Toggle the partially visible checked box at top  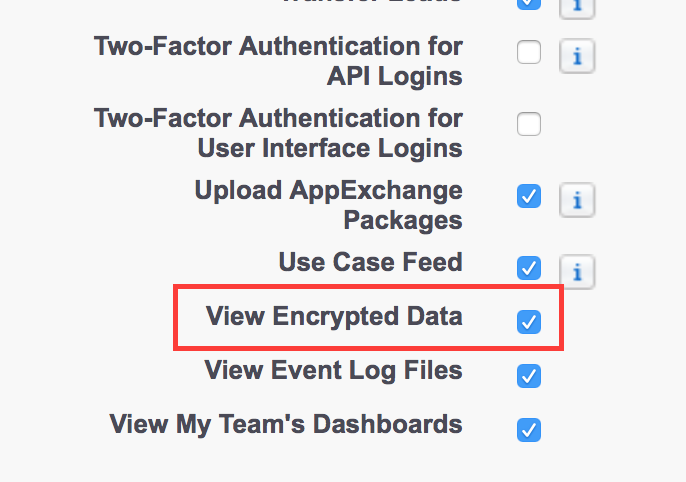[x=529, y=4]
